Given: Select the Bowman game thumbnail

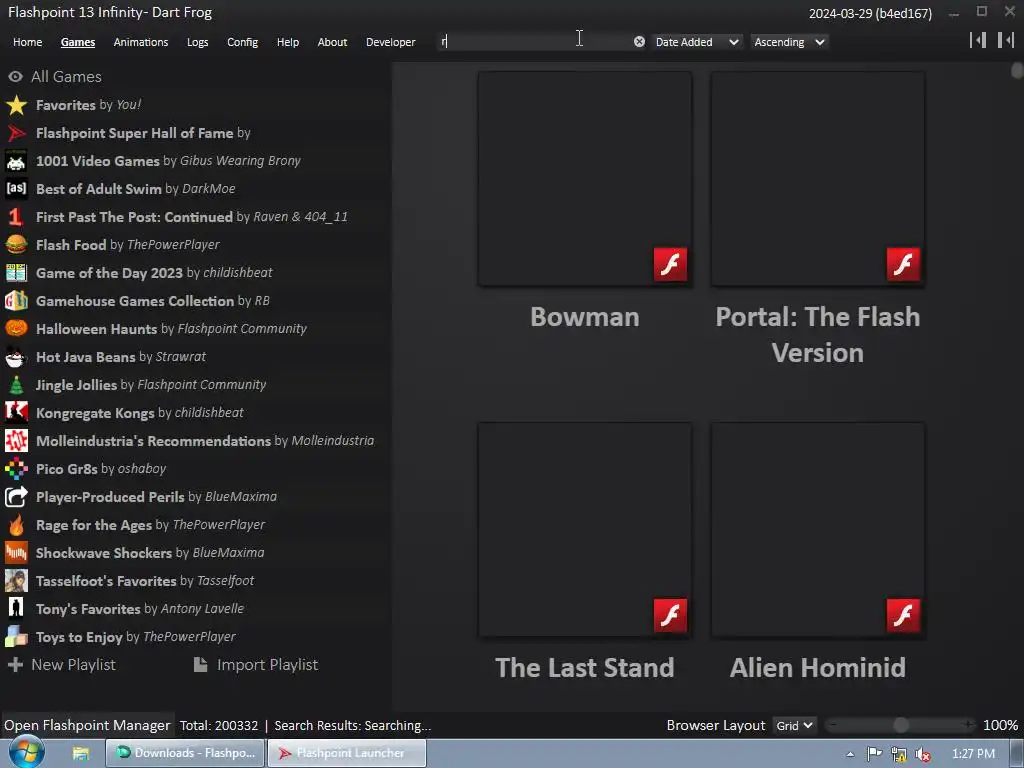Looking at the screenshot, I should pos(584,179).
